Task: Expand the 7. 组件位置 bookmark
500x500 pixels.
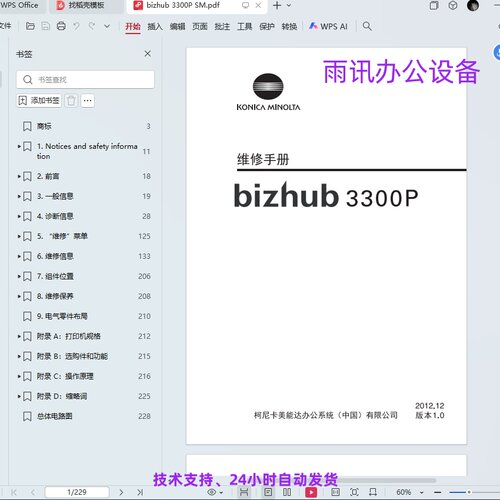Action: click(x=19, y=276)
